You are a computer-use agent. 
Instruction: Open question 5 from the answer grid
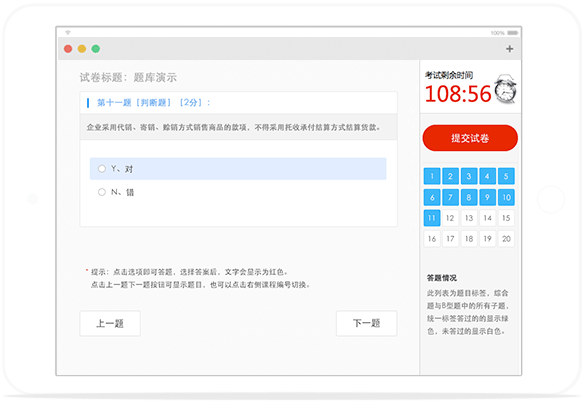pos(506,176)
